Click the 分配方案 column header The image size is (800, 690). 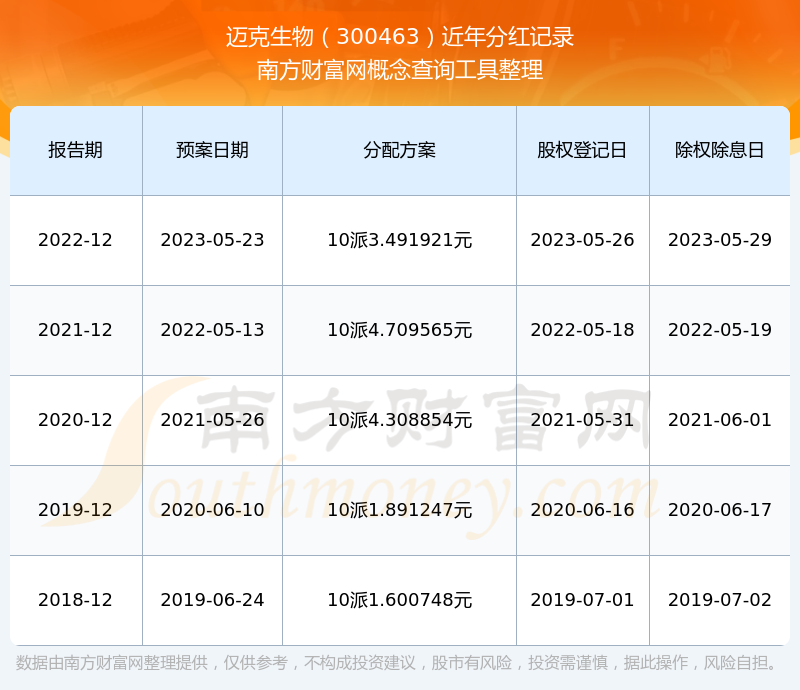click(x=399, y=150)
